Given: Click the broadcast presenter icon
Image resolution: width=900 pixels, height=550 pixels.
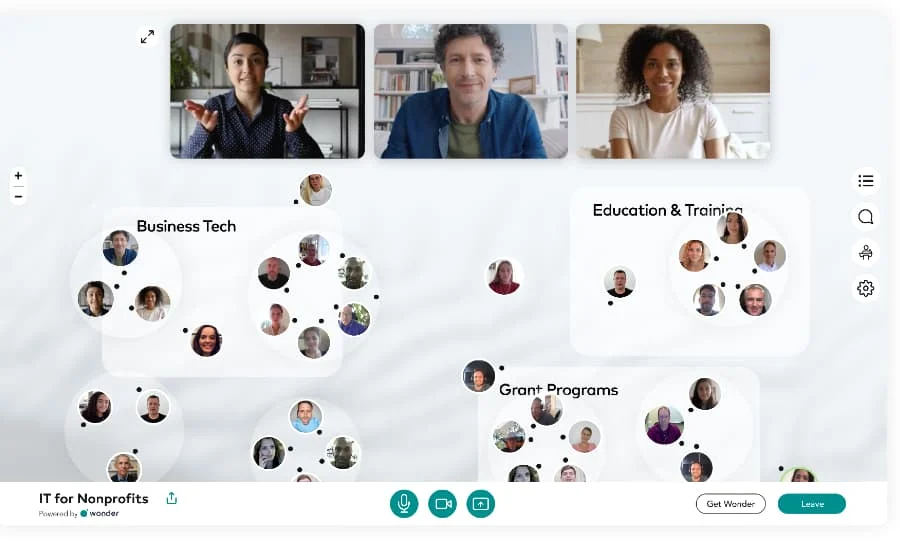Looking at the screenshot, I should click(x=866, y=252).
